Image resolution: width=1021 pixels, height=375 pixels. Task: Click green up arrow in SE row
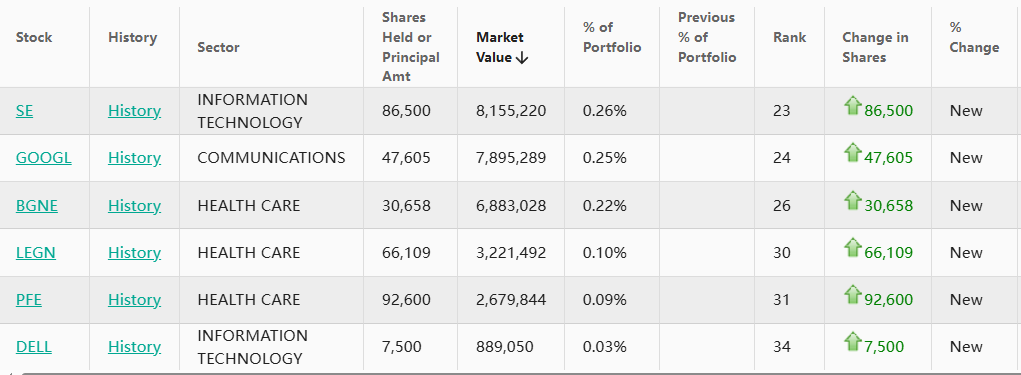point(853,105)
